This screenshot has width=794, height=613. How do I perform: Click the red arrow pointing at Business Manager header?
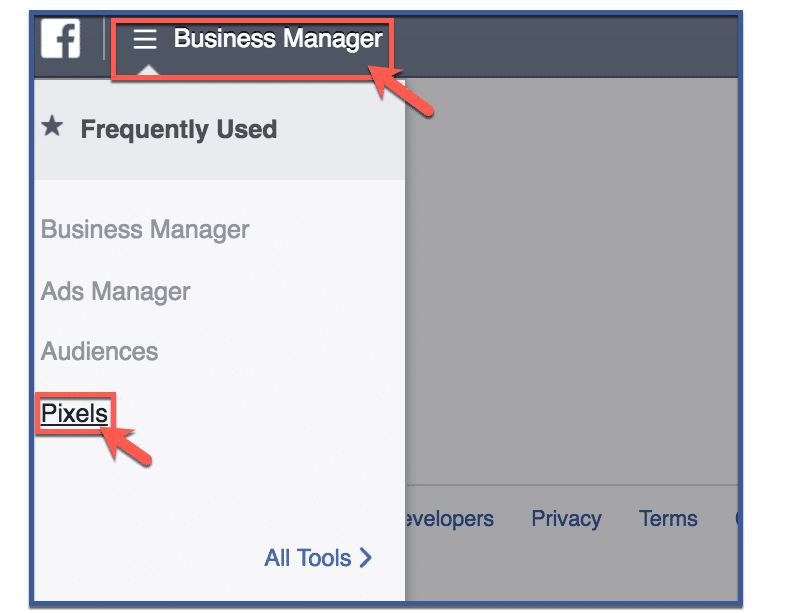(401, 90)
